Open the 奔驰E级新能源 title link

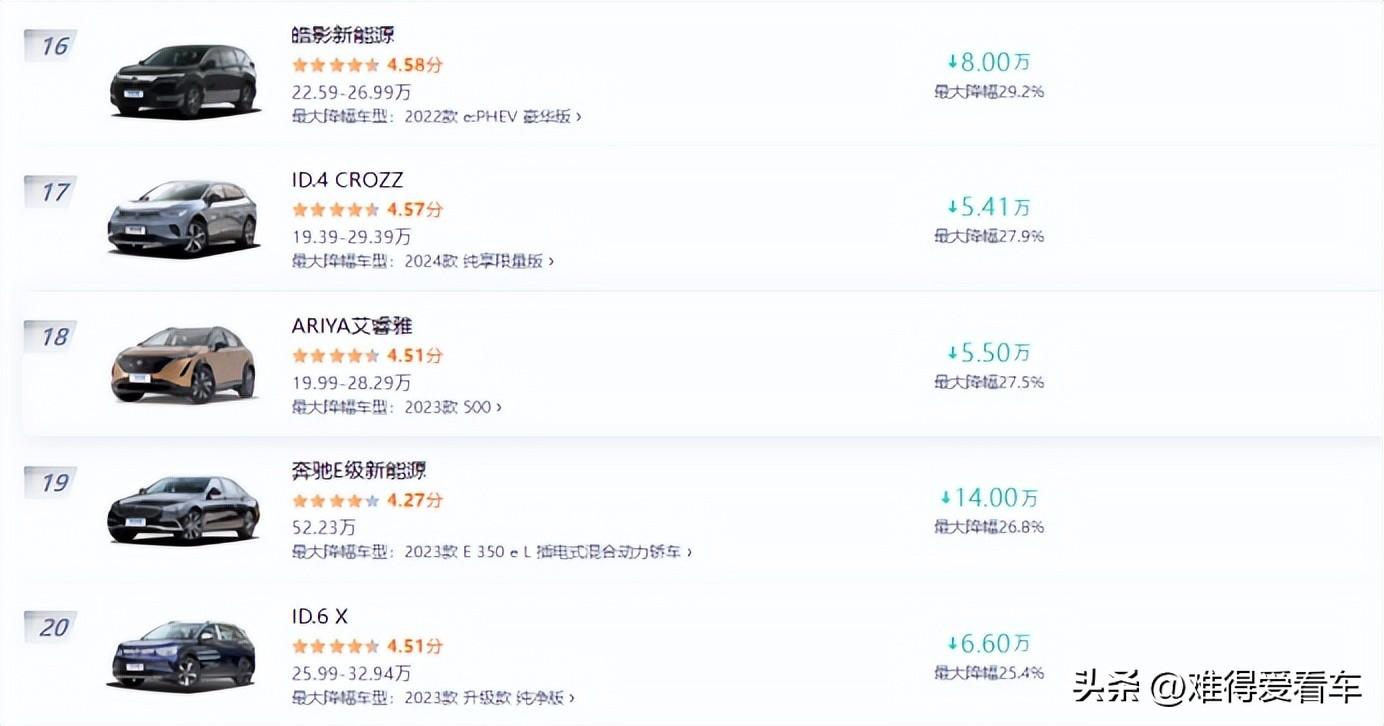click(359, 470)
